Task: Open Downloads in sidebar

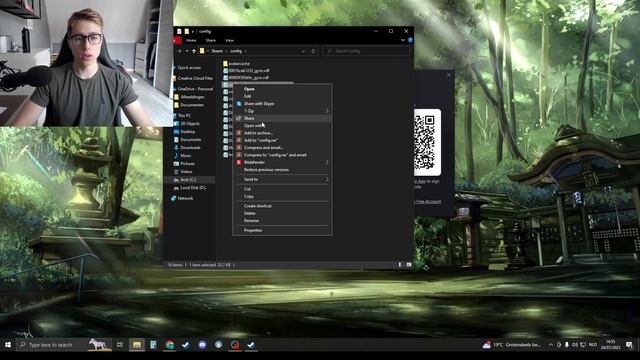Action: [187, 148]
